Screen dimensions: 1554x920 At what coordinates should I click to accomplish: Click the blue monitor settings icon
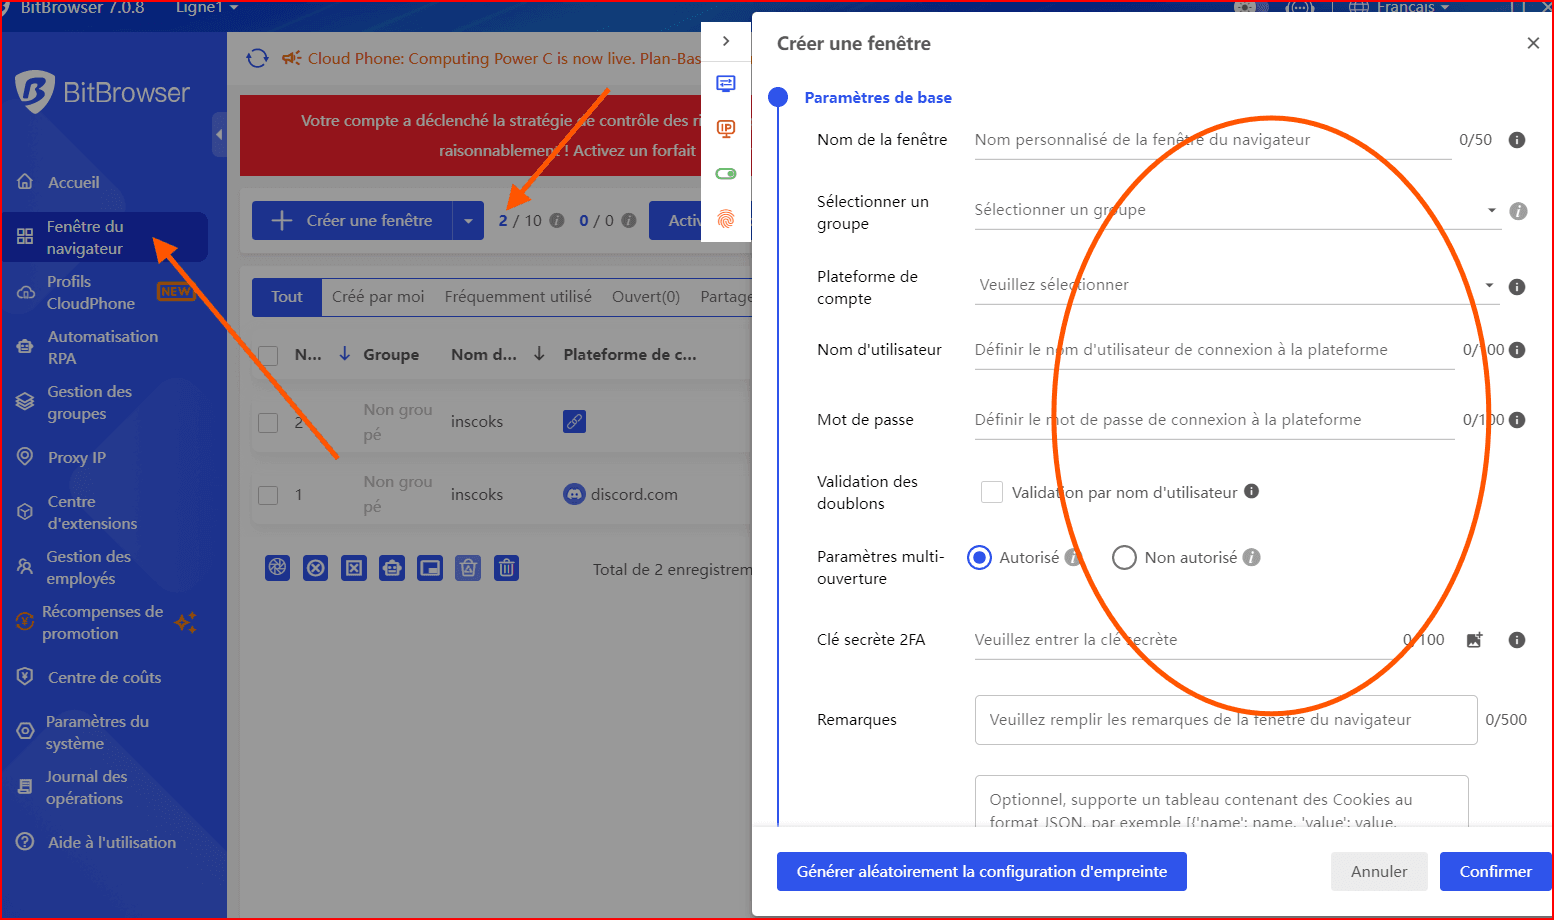click(x=726, y=83)
